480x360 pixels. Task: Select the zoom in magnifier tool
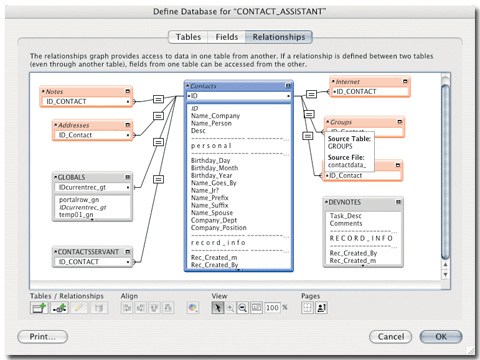pyautogui.click(x=230, y=308)
